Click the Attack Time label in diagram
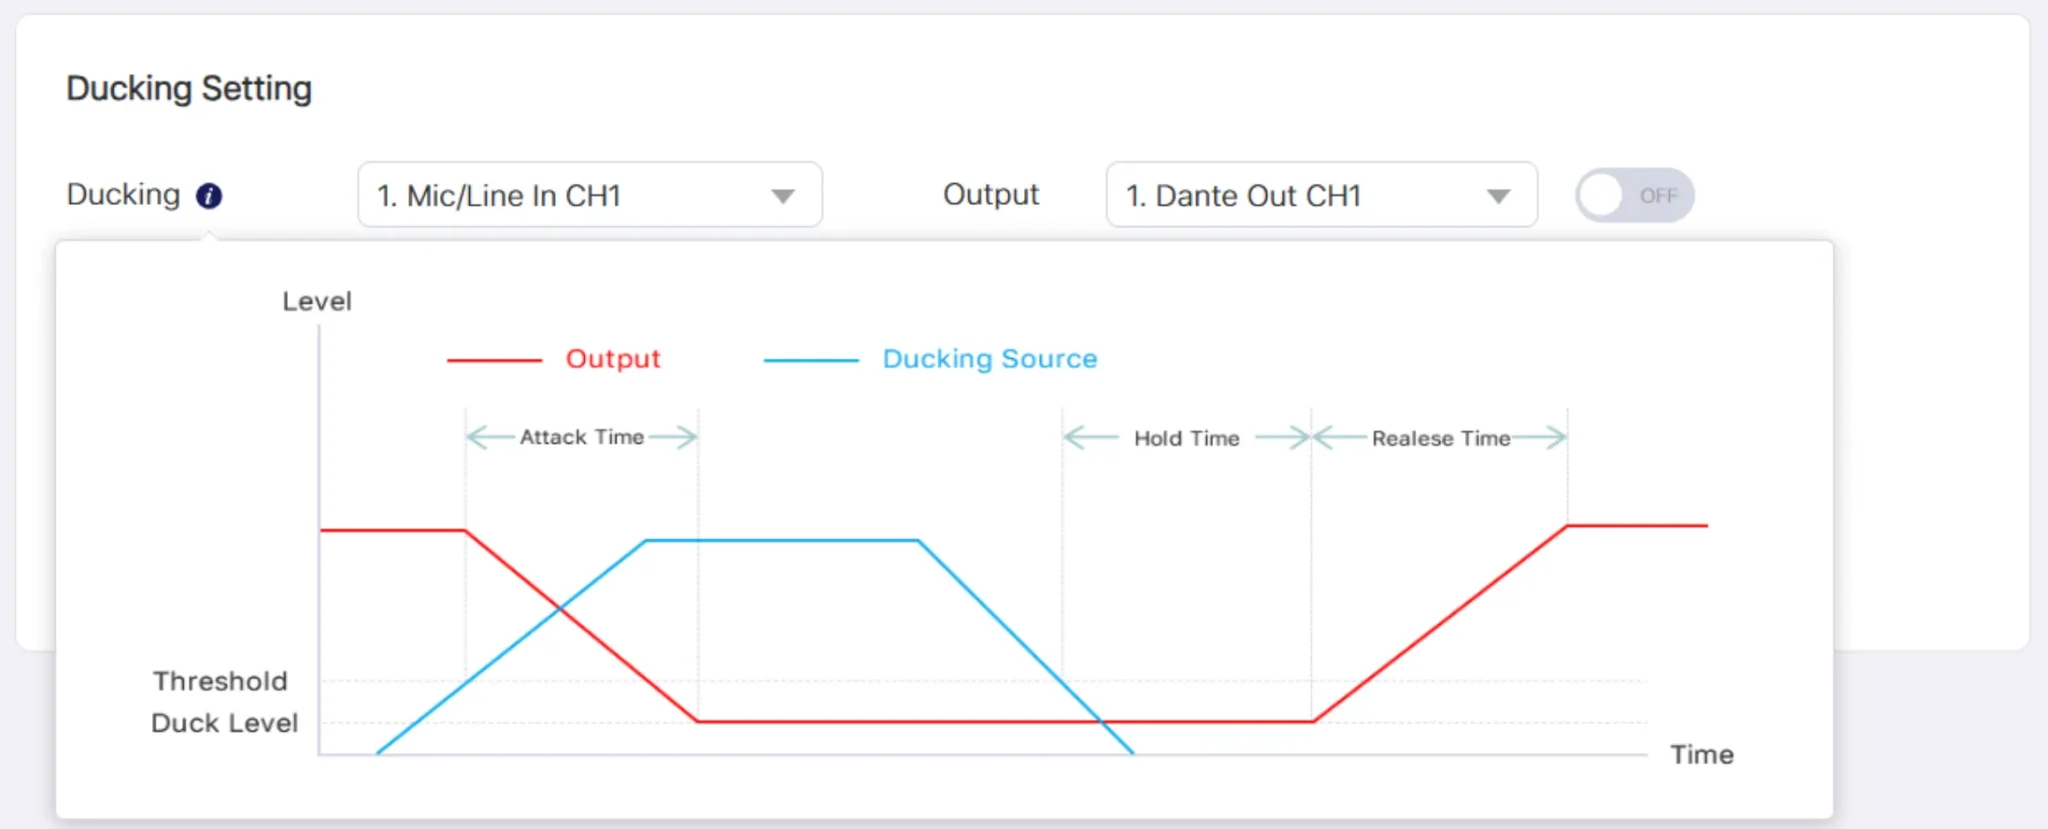The width and height of the screenshot is (2048, 829). [582, 437]
